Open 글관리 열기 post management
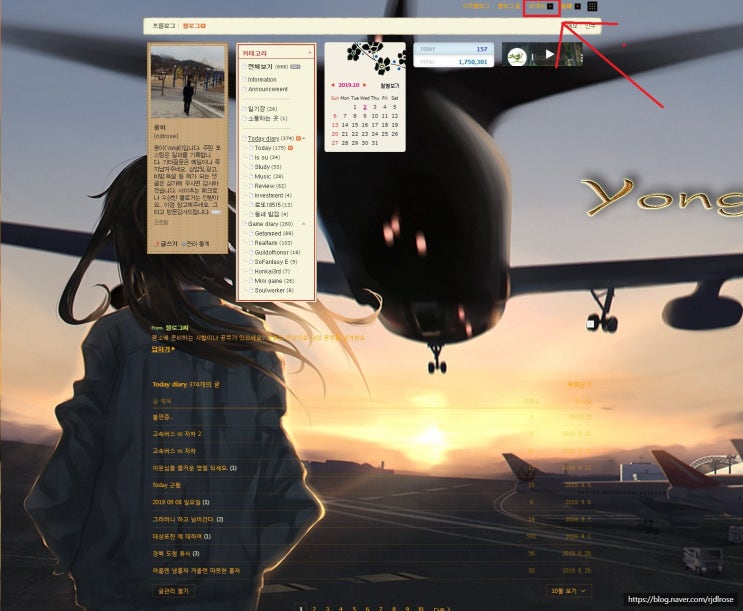The image size is (743, 611). pos(173,591)
